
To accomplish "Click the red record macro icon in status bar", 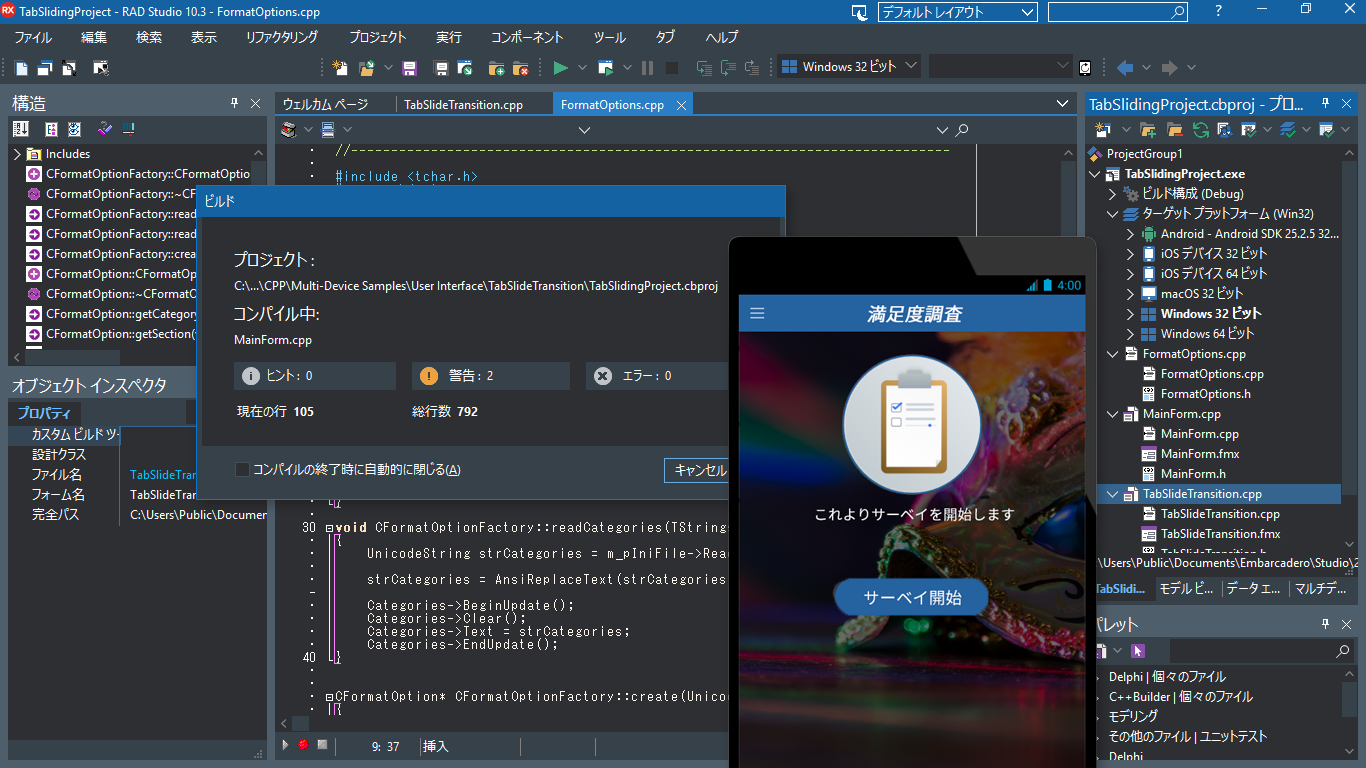I will [303, 745].
